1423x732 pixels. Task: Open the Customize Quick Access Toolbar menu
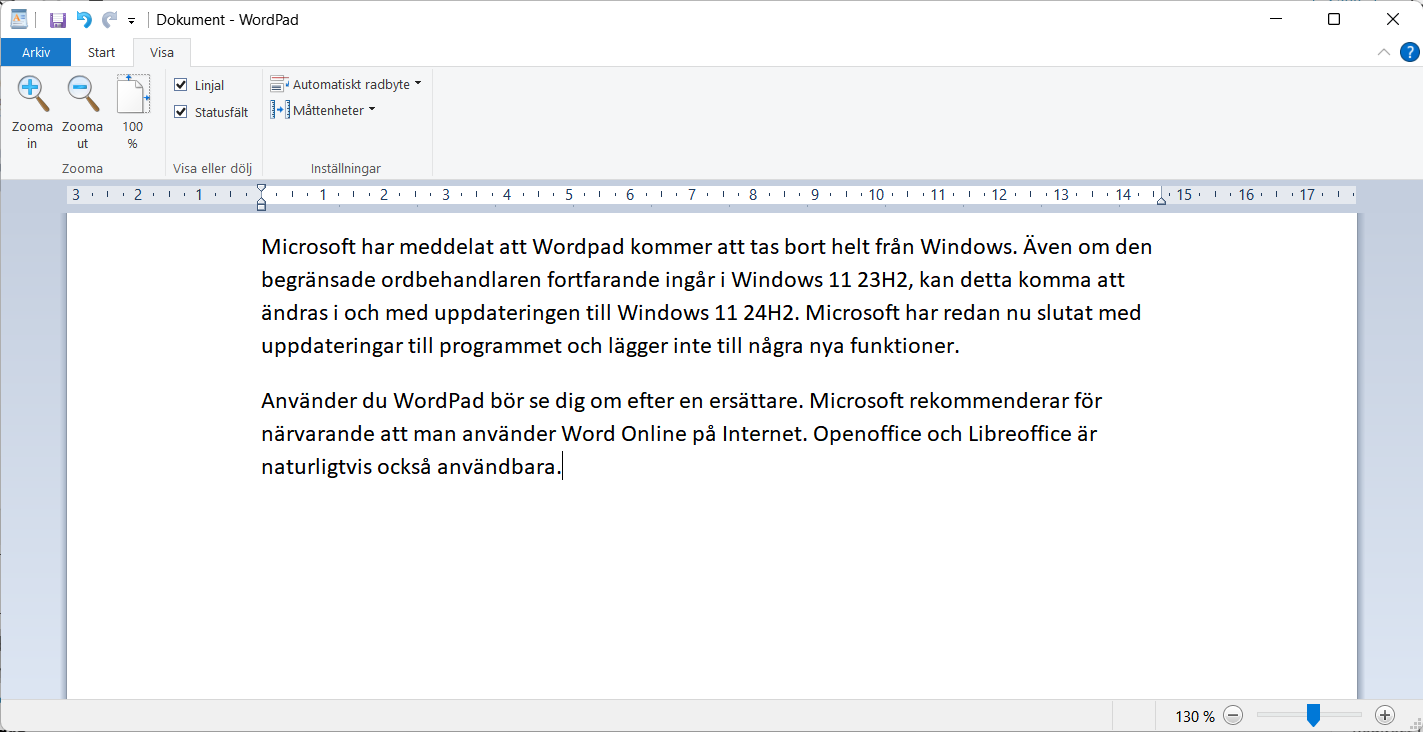131,19
